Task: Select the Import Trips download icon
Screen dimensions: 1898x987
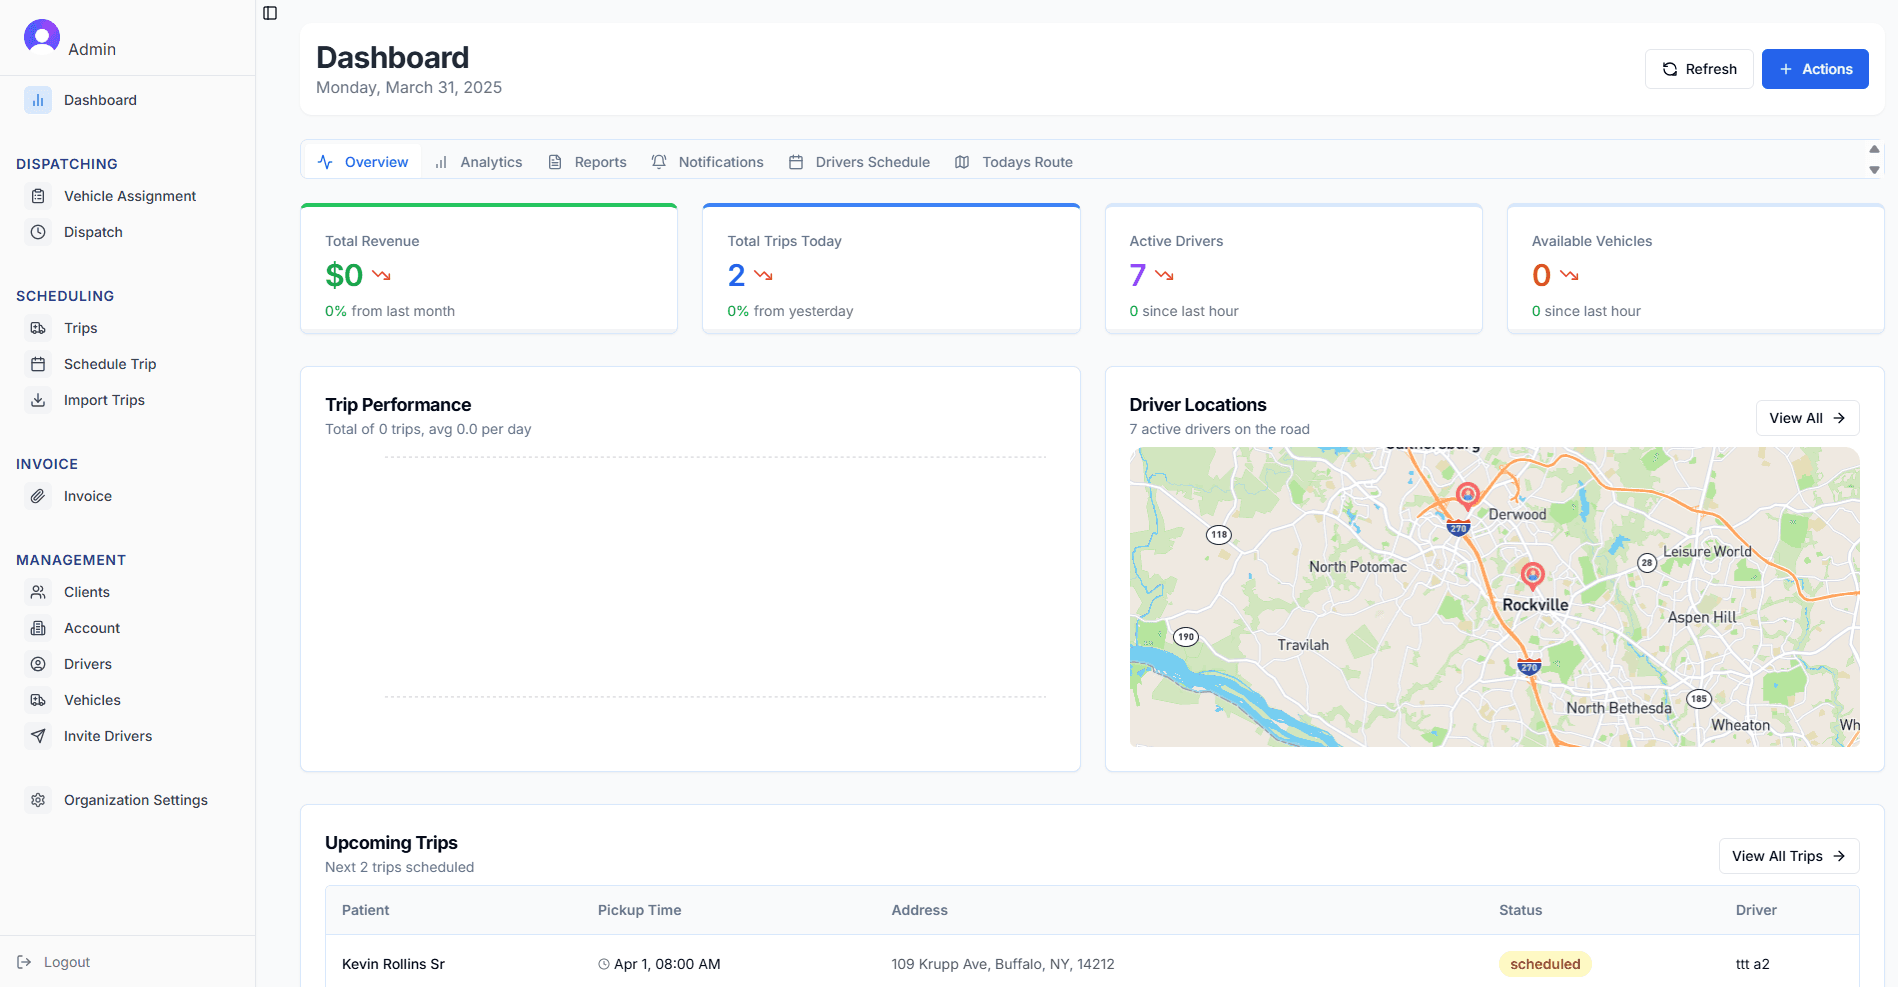Action: click(38, 400)
